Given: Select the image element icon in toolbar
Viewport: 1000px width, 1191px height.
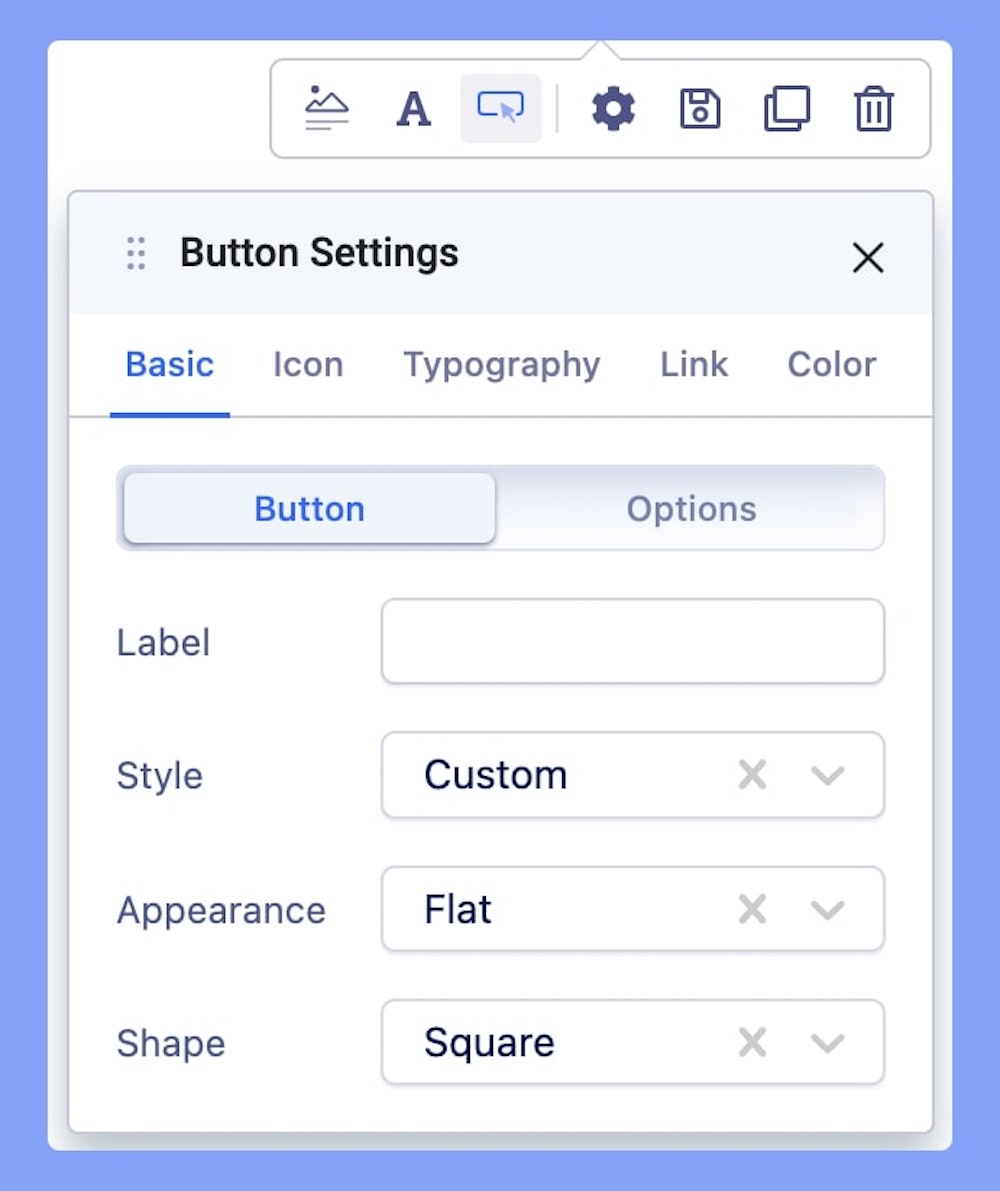Looking at the screenshot, I should 327,108.
